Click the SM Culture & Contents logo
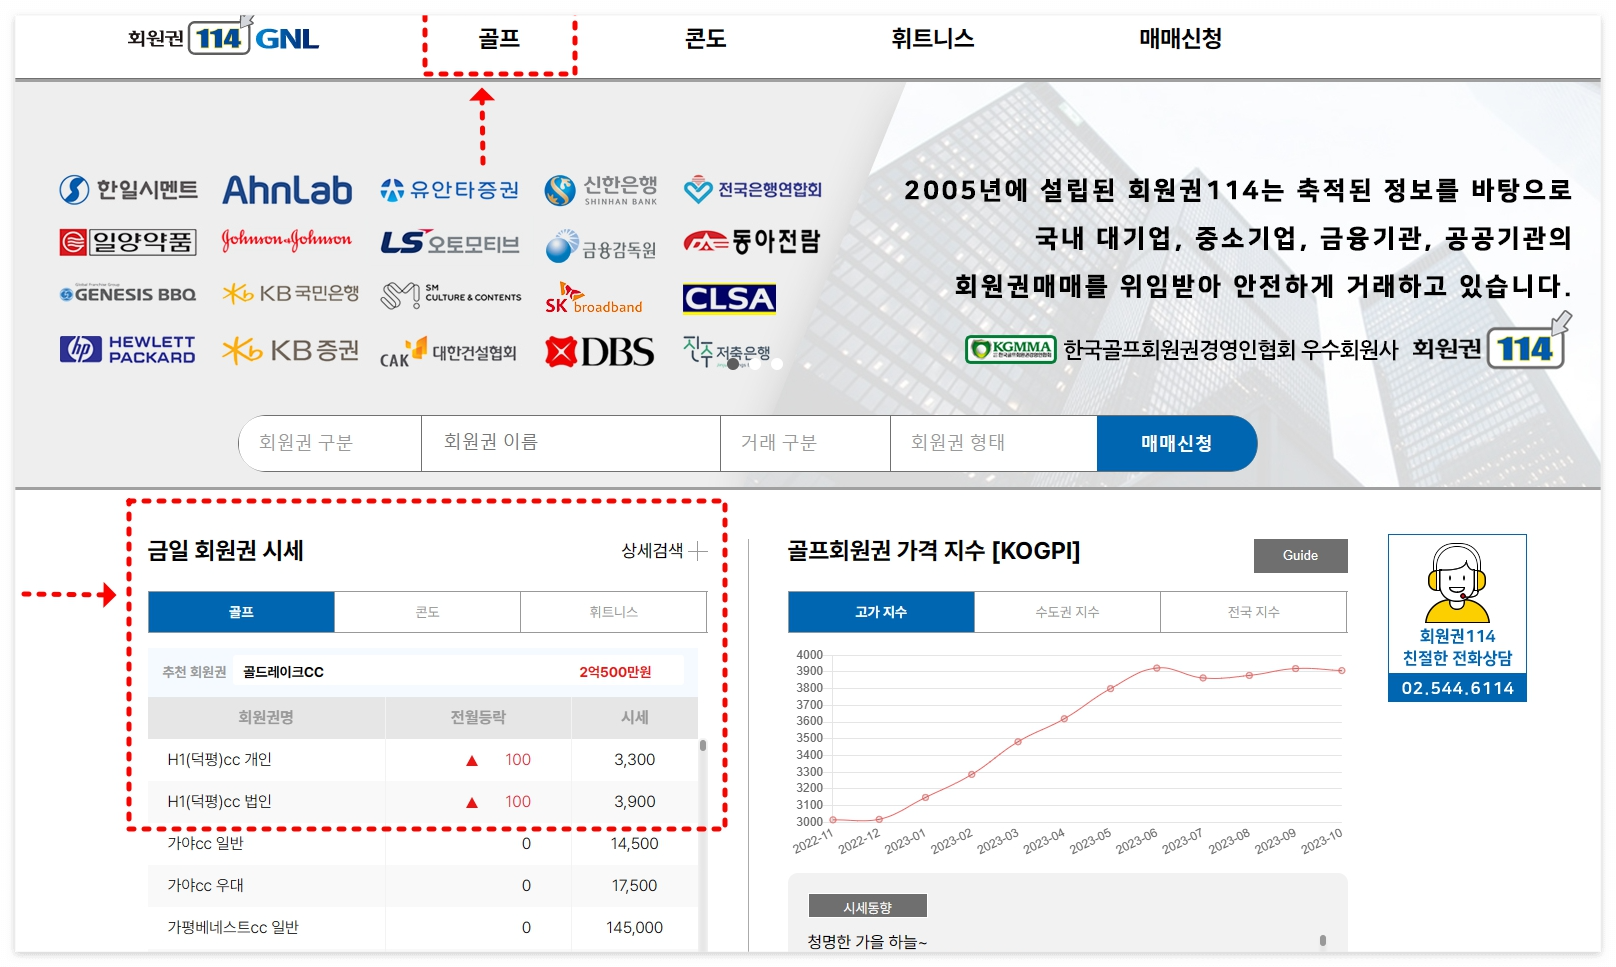Screen dimensions: 1616x967 pos(451,295)
